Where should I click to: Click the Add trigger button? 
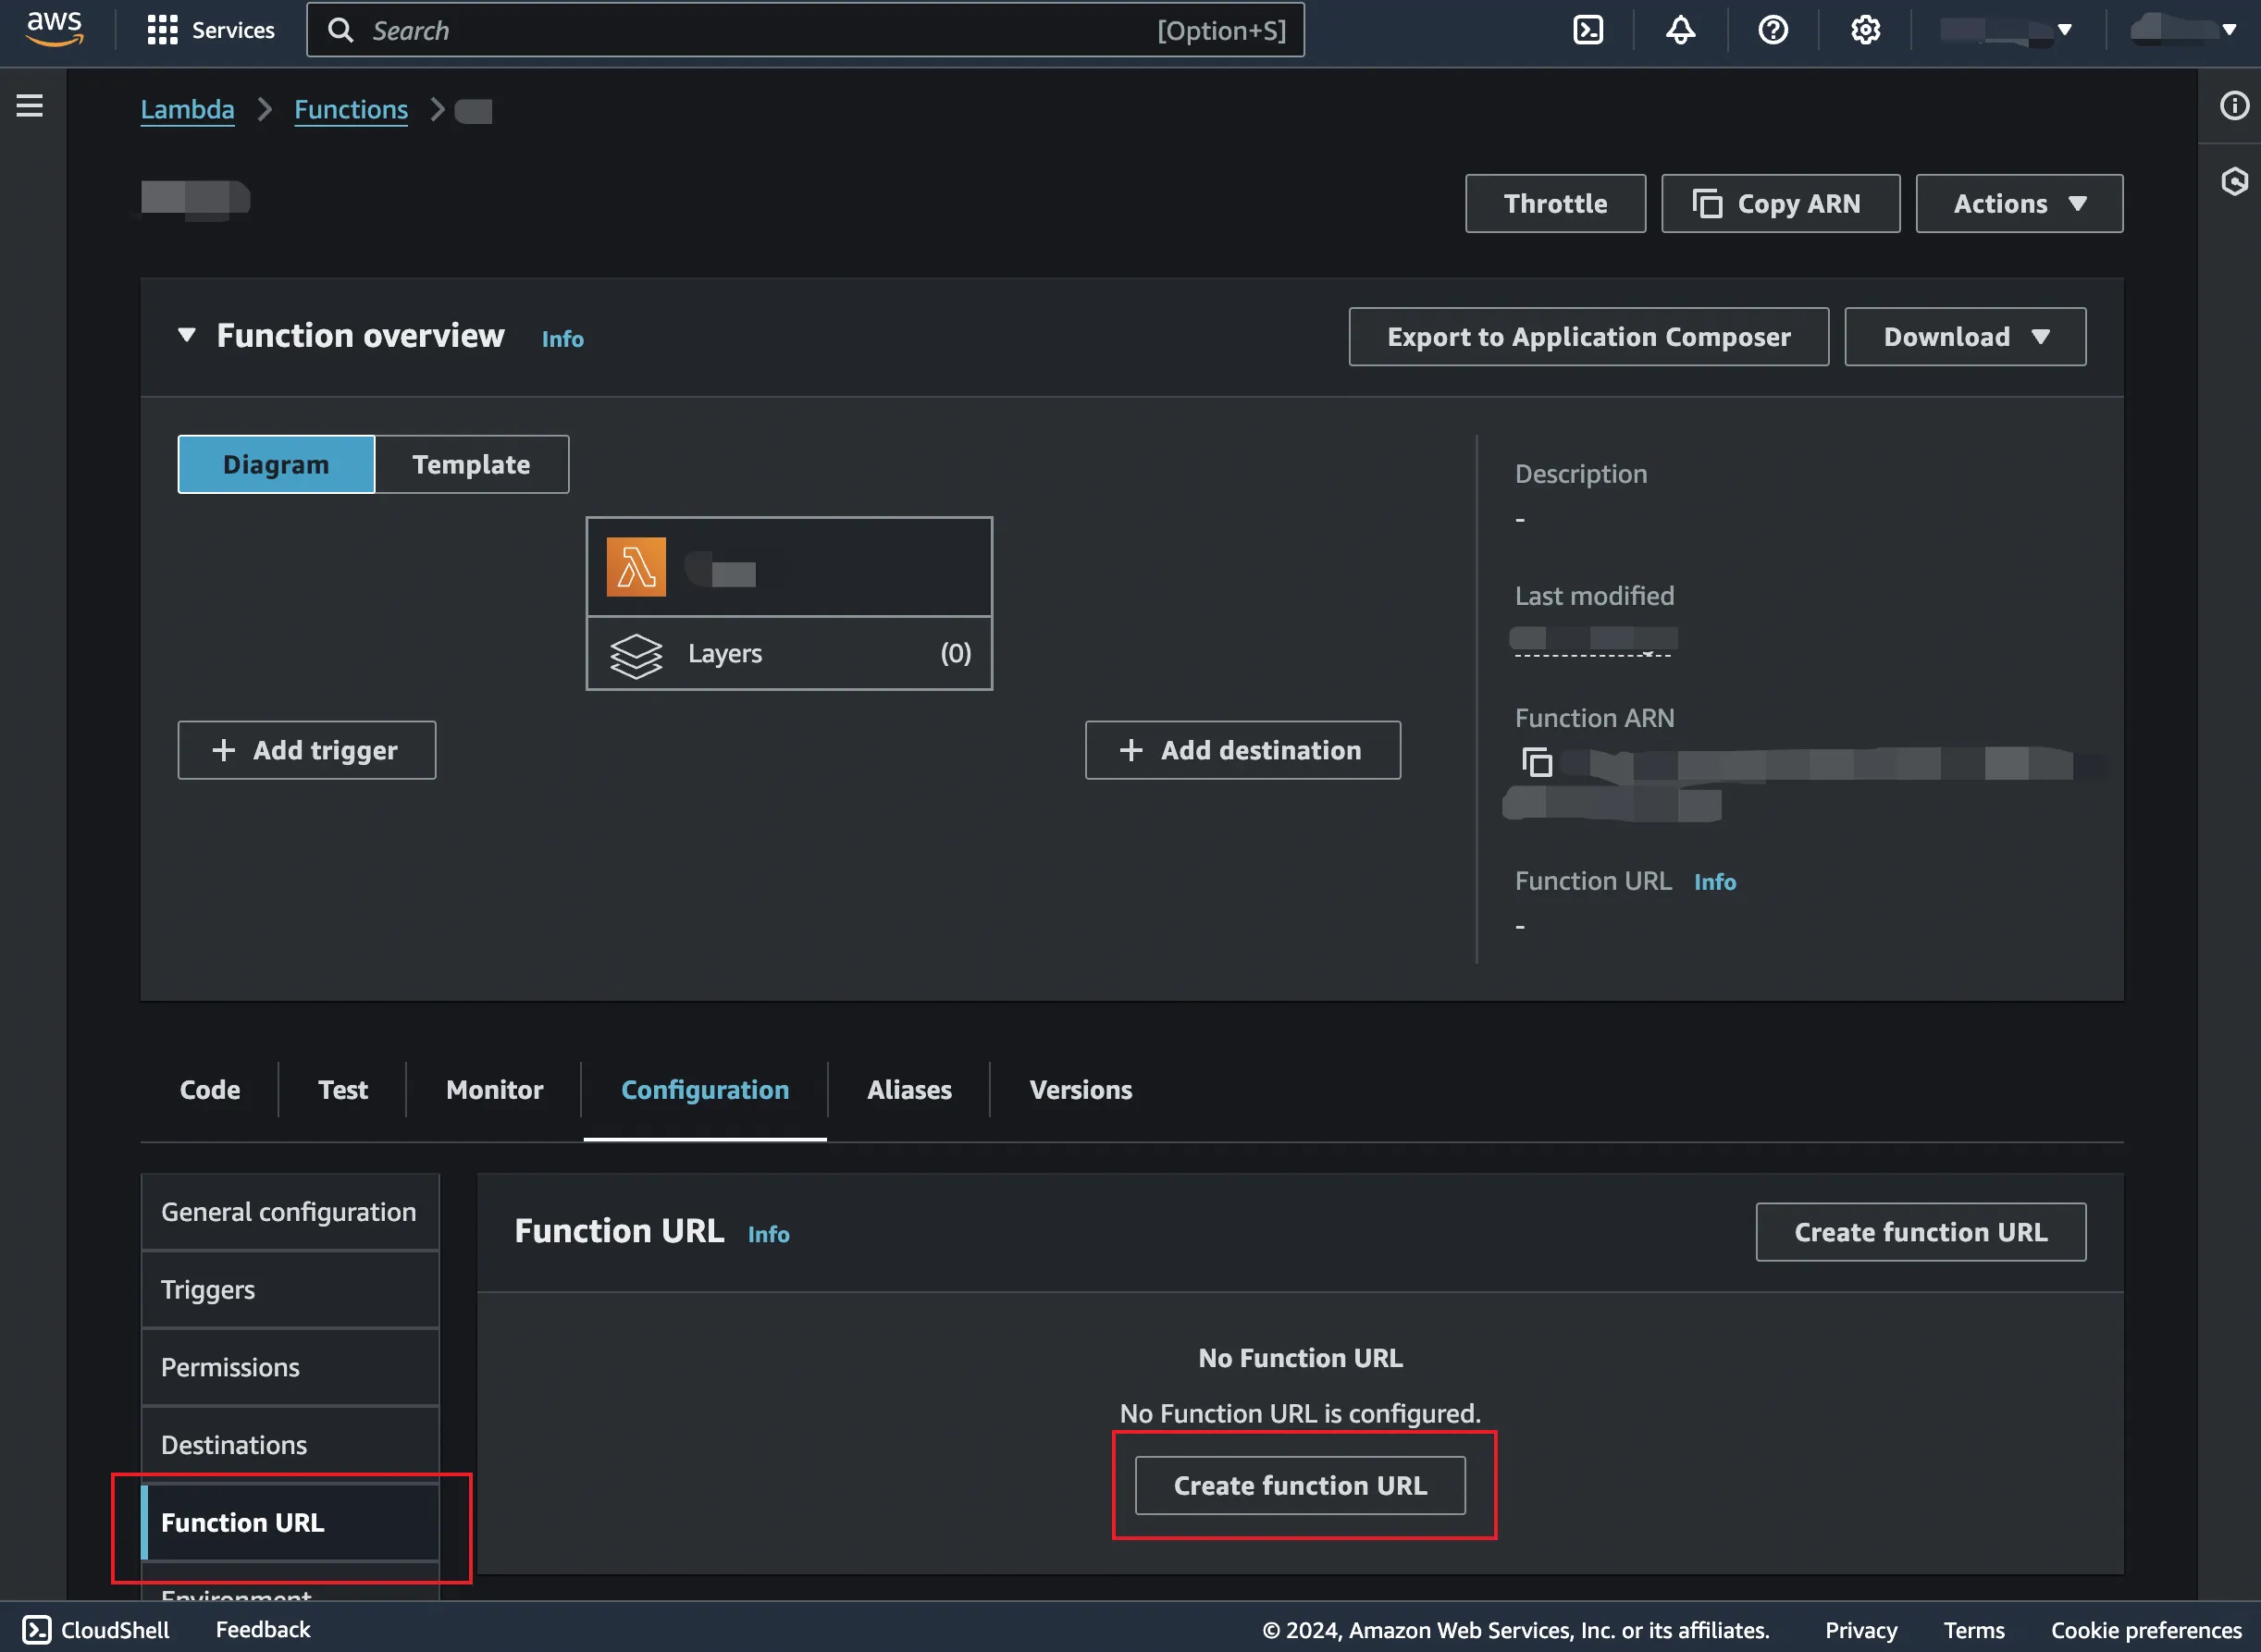coord(306,750)
